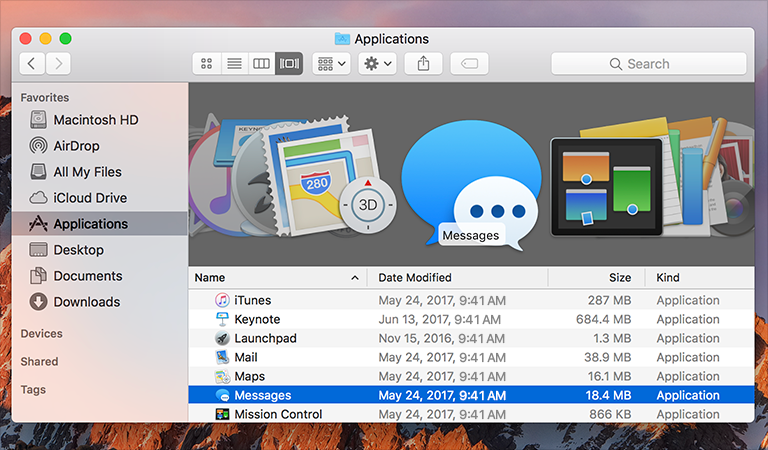Viewport: 768px width, 450px height.
Task: Switch to list view
Action: (x=235, y=64)
